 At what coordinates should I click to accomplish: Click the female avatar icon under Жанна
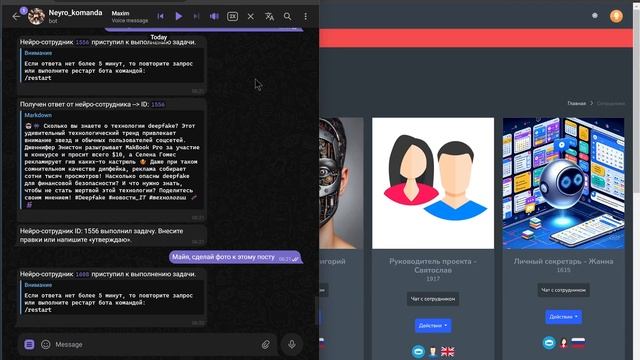point(564,343)
